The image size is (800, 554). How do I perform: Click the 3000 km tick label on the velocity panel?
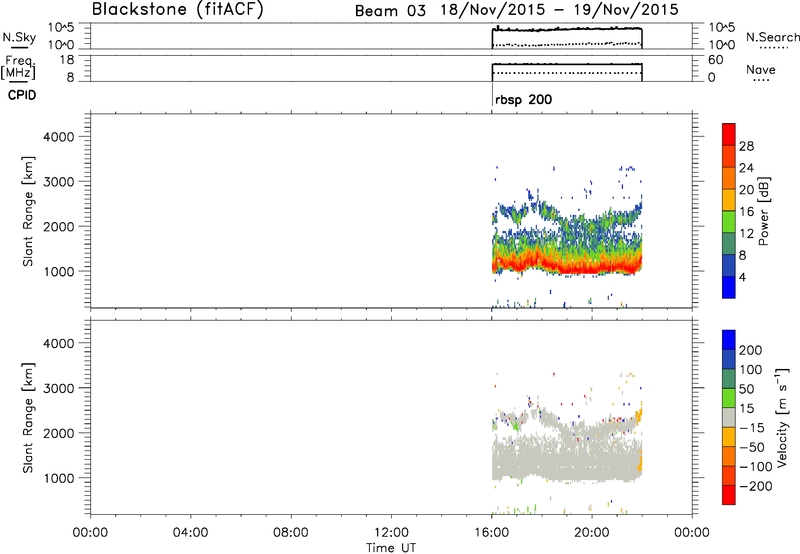[x=59, y=388]
